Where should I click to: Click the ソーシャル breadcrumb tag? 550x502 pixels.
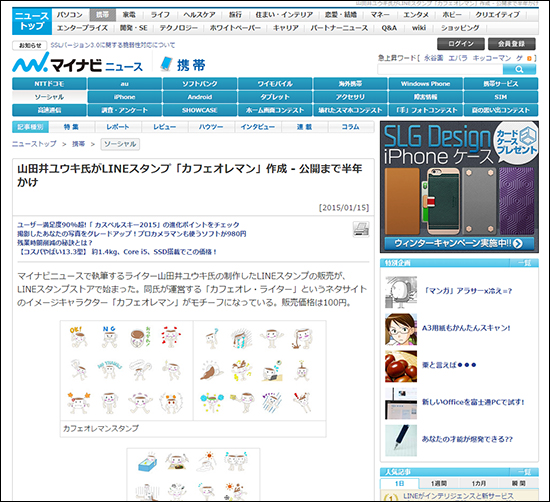120,144
